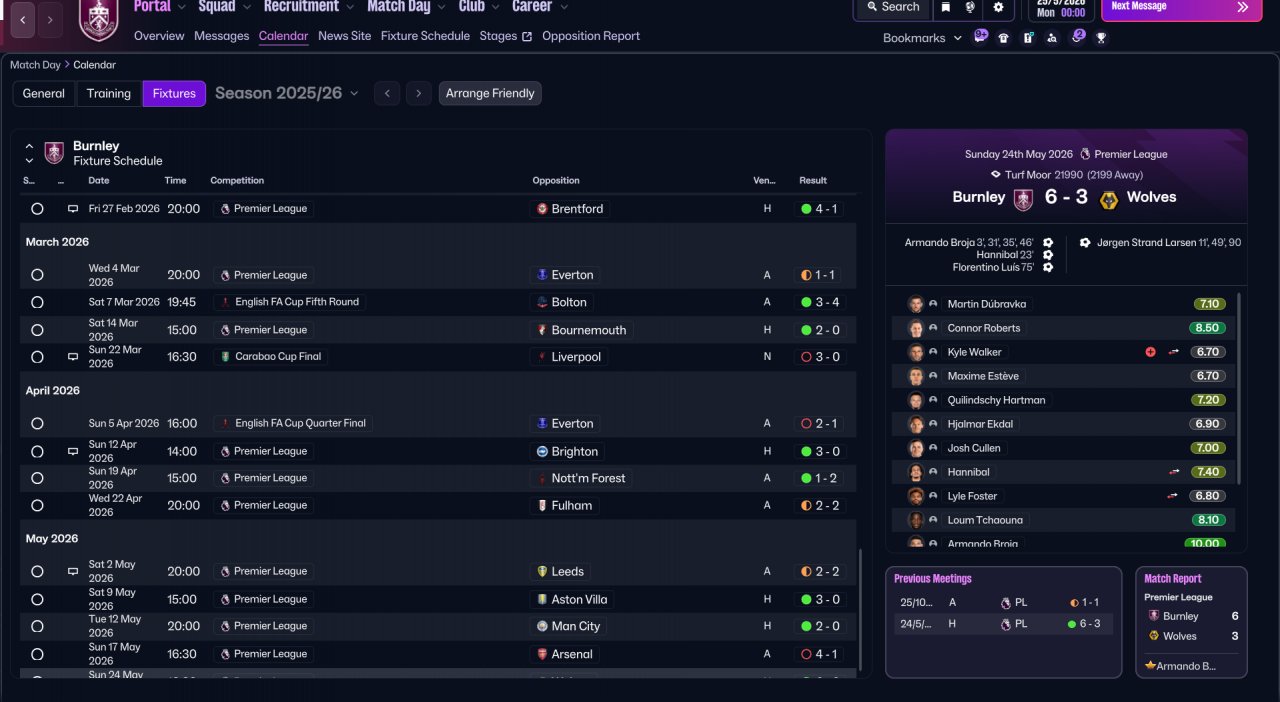Open the Squad dropdown menu
The height and width of the screenshot is (702, 1280).
(x=224, y=7)
